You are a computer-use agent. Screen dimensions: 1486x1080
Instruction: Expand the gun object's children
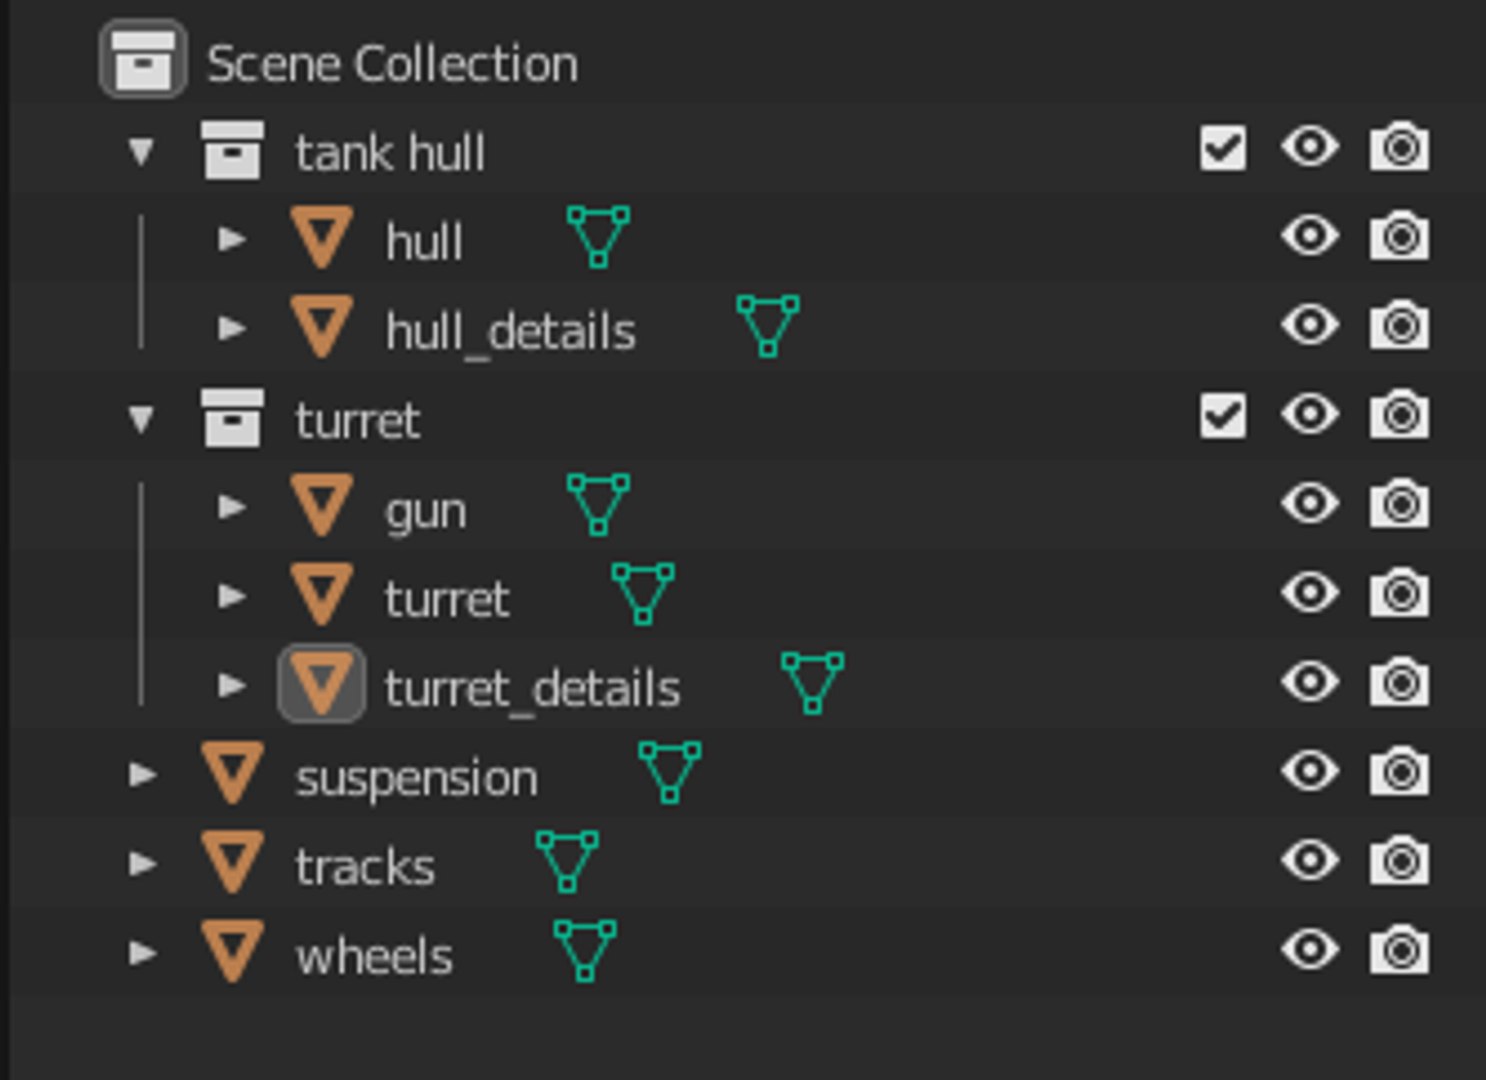click(x=232, y=507)
